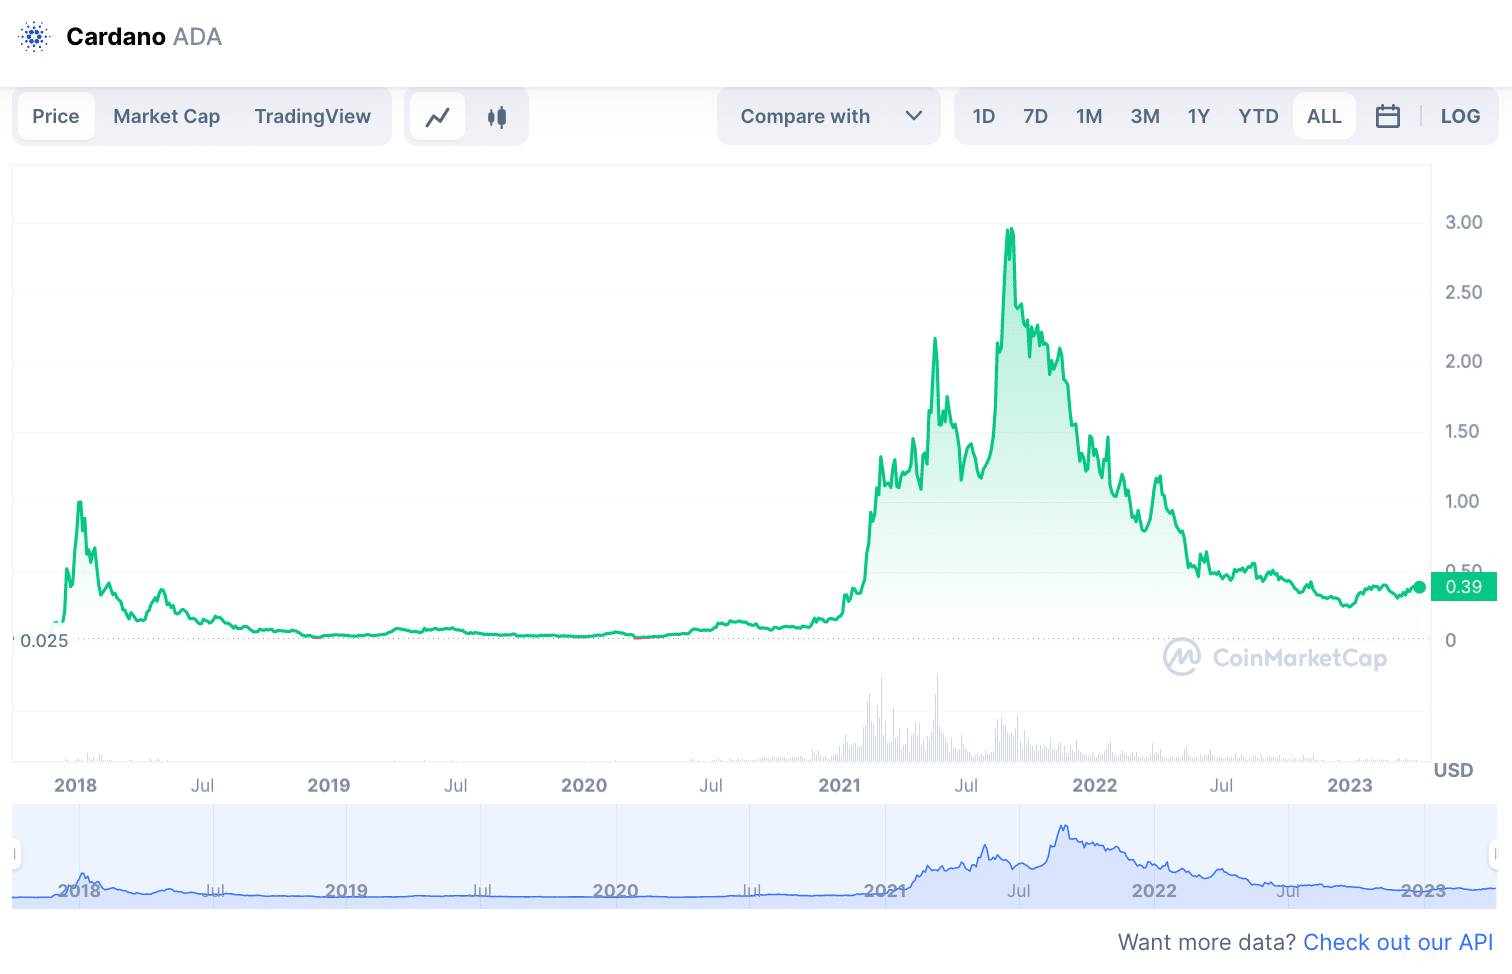
Task: Grab the left handle of range selector
Action: [15, 855]
